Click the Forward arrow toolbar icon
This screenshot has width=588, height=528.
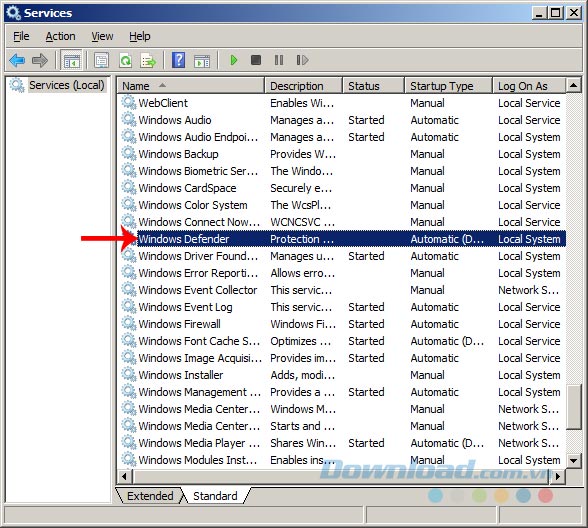(40, 60)
